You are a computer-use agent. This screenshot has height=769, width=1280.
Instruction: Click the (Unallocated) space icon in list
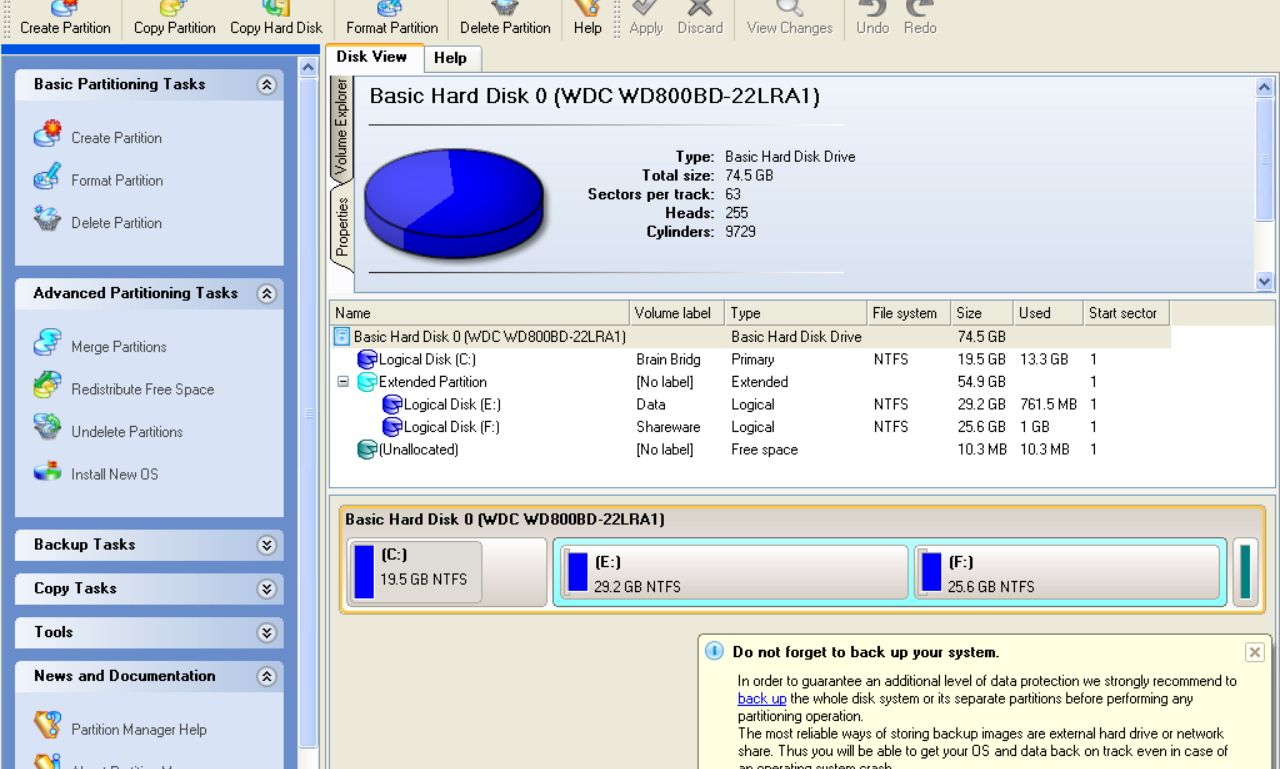click(x=367, y=450)
